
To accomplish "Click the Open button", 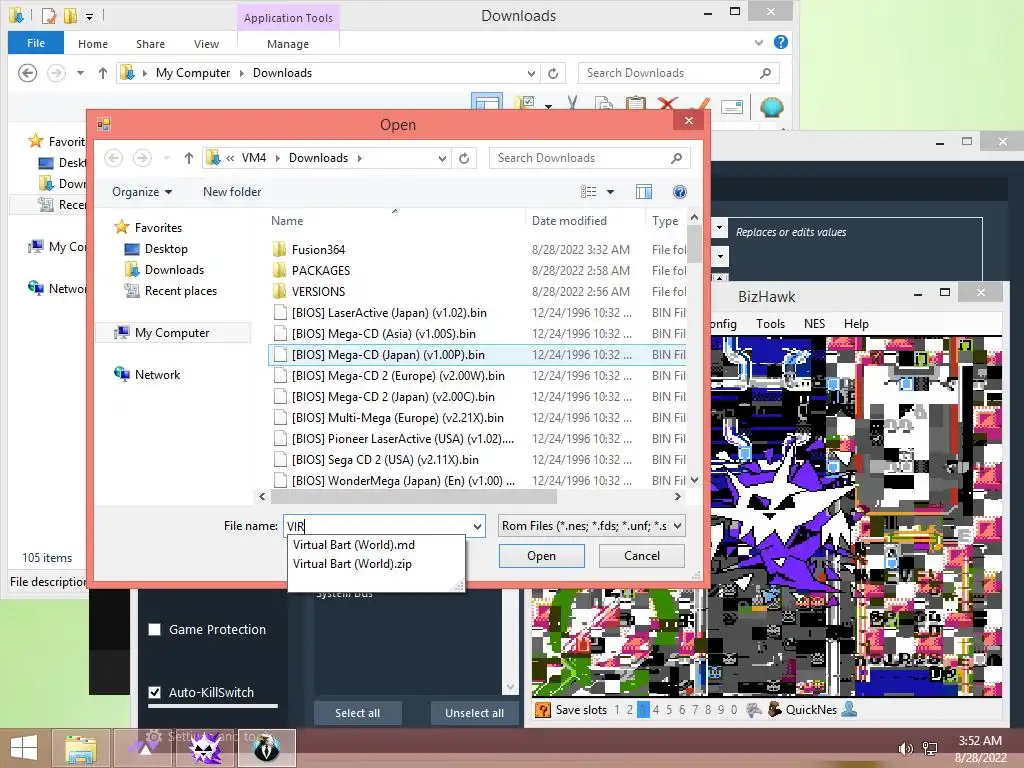I will [x=541, y=556].
